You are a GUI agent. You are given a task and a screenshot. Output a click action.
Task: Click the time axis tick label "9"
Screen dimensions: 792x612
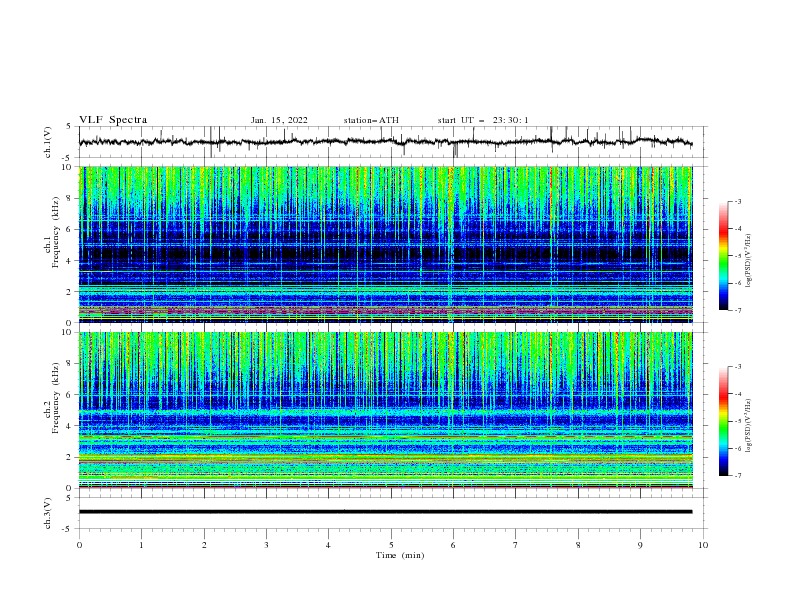(640, 545)
